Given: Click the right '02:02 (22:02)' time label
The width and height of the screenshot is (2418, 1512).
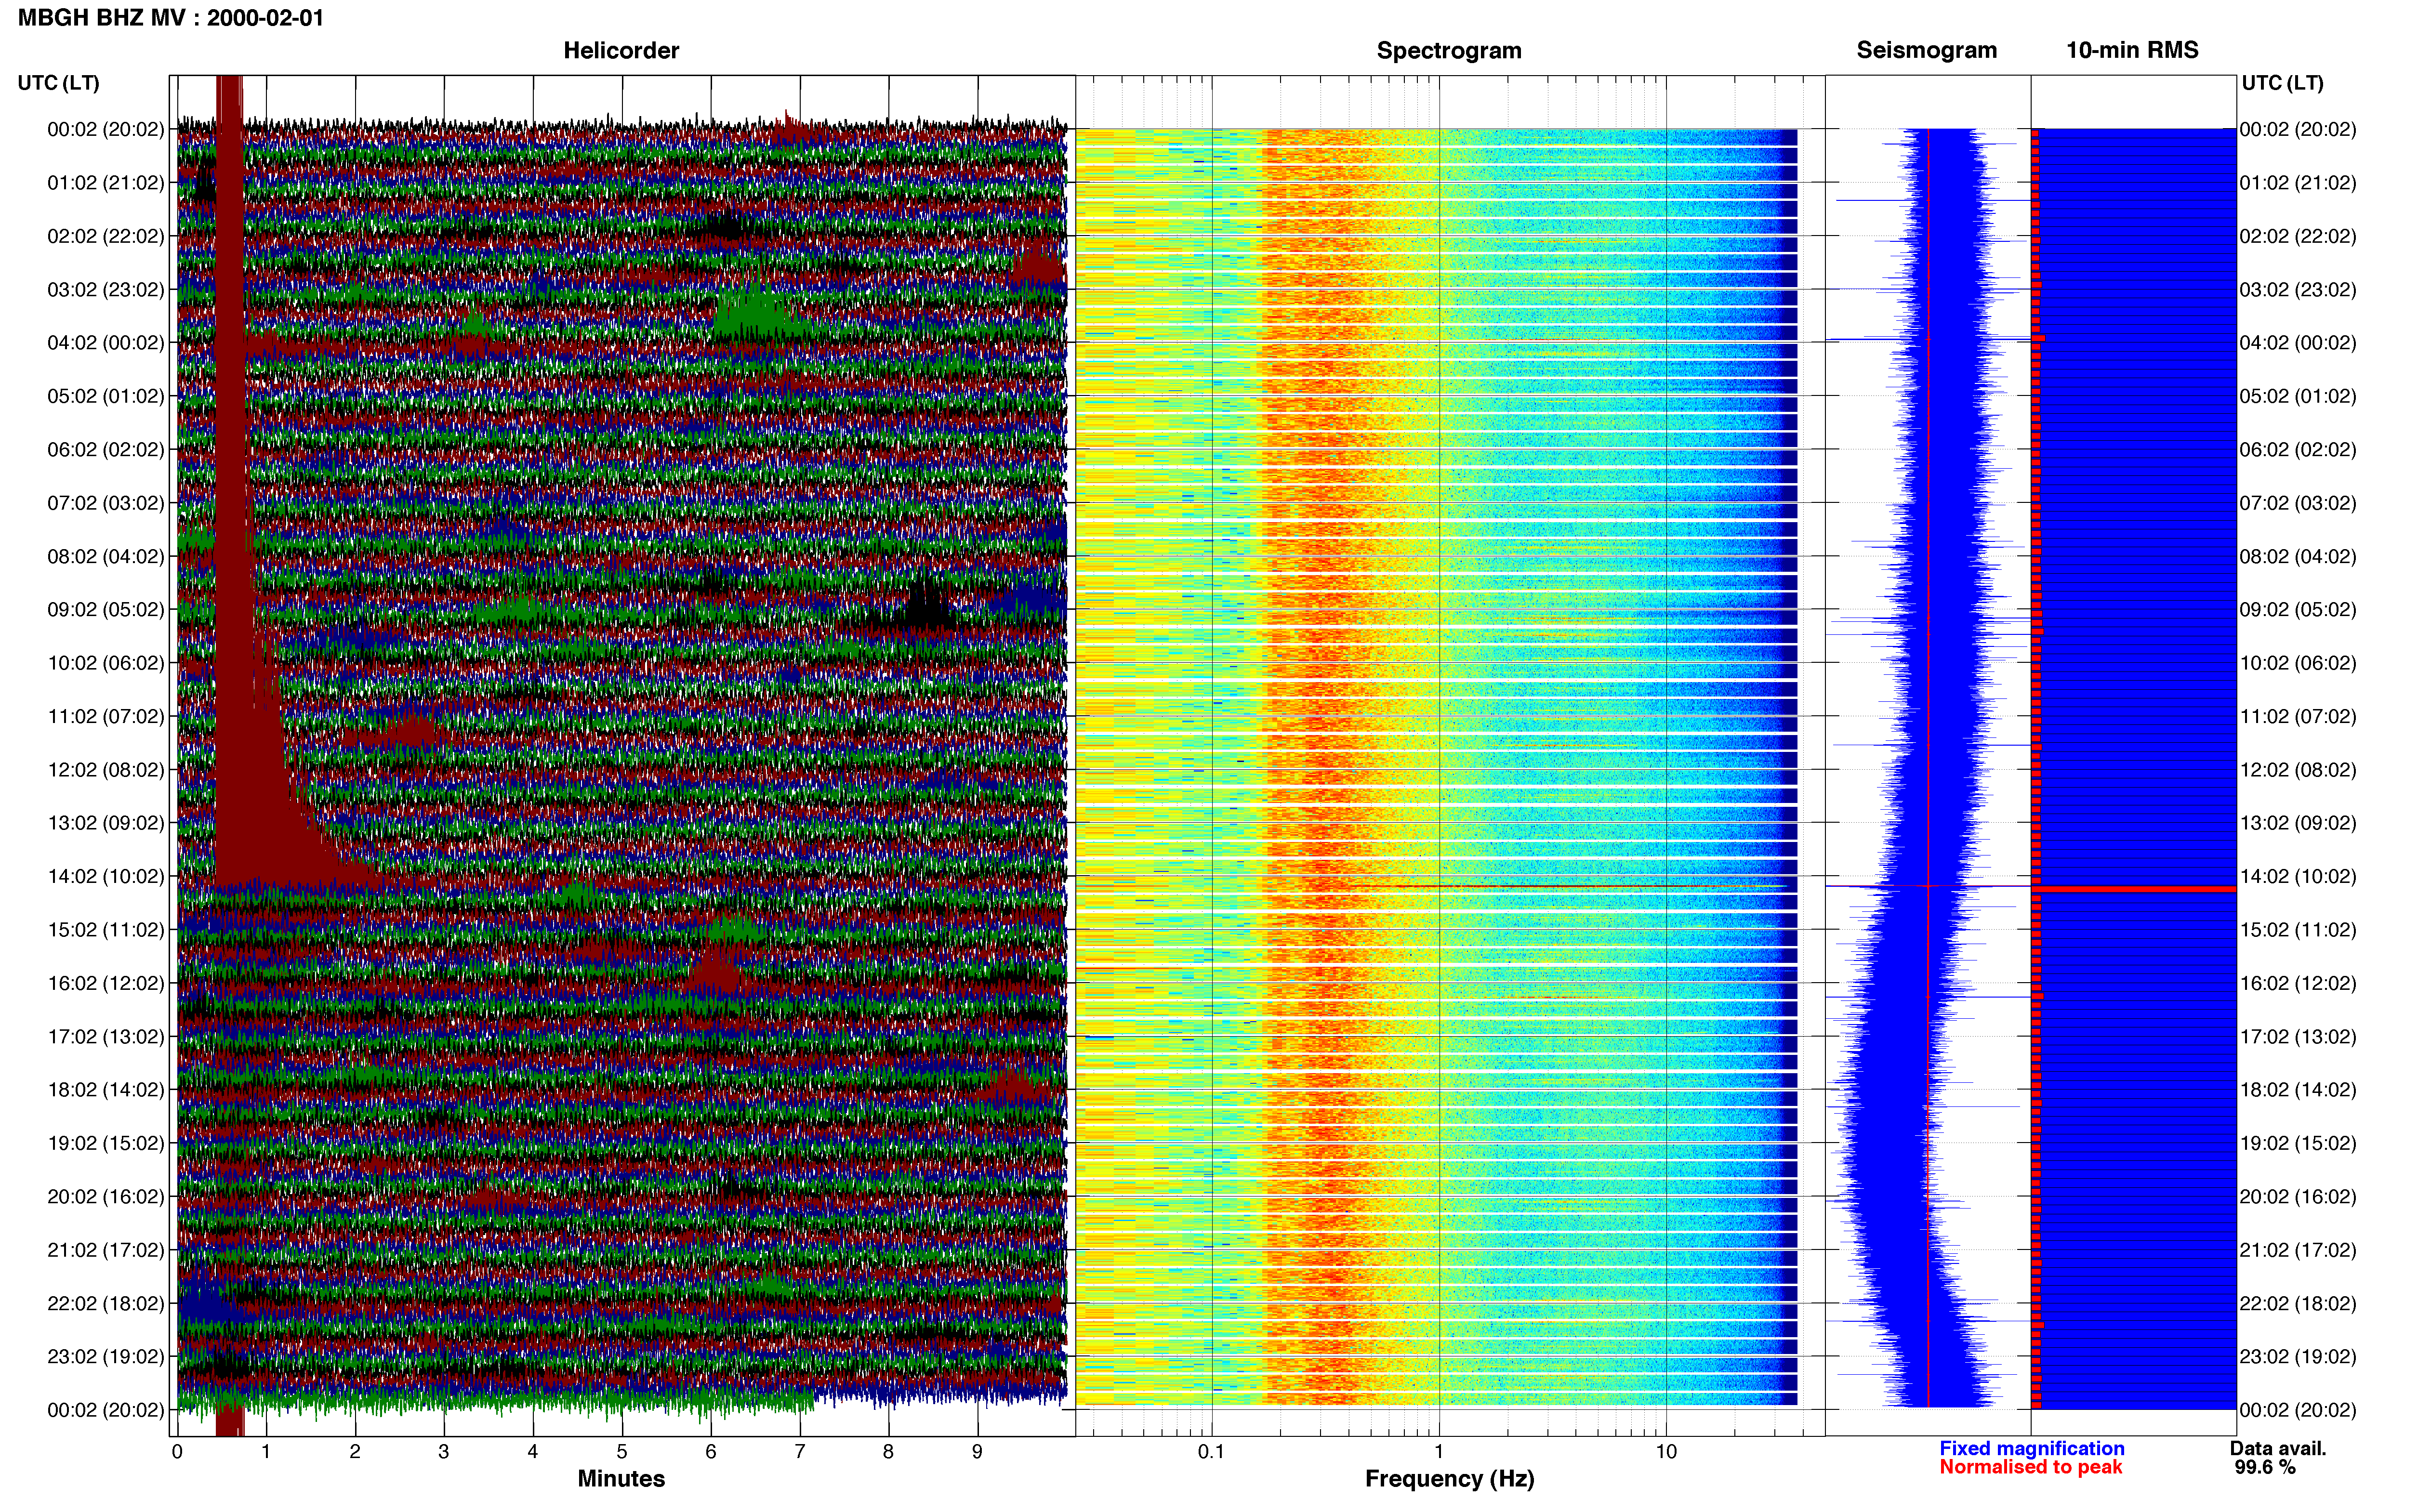Looking at the screenshot, I should coord(2298,236).
